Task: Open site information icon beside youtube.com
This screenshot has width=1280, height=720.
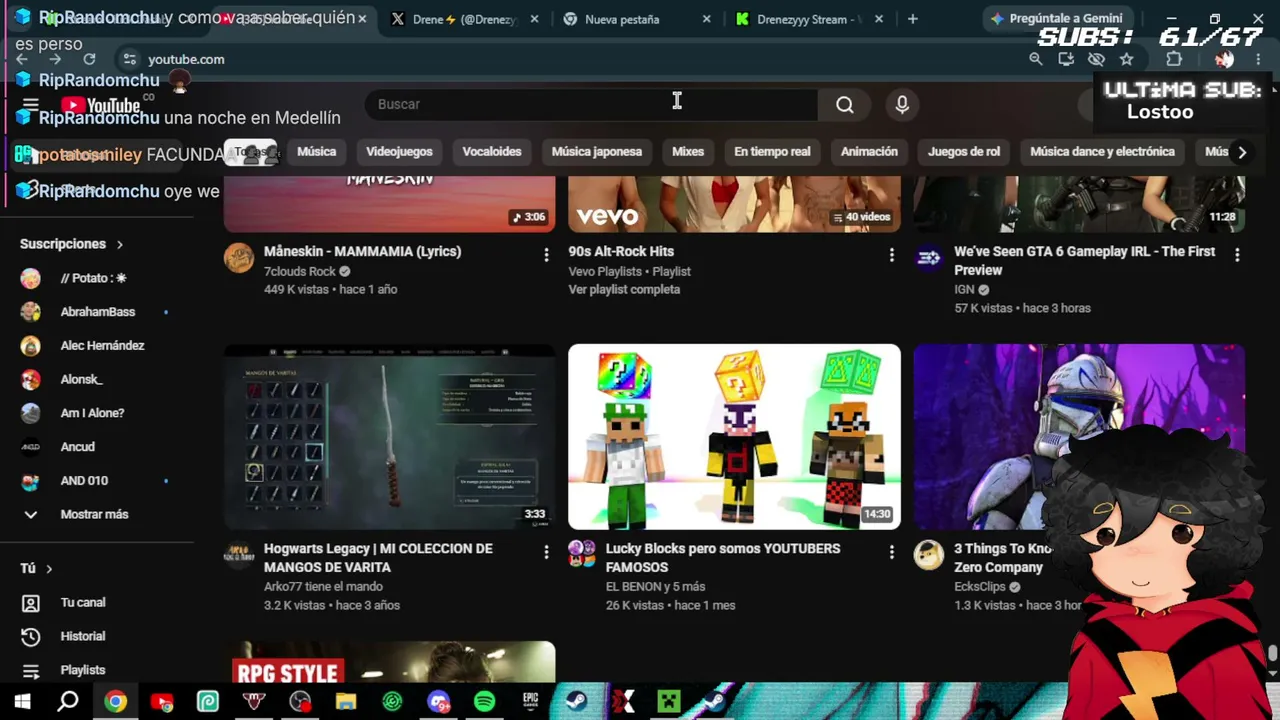Action: tap(129, 59)
